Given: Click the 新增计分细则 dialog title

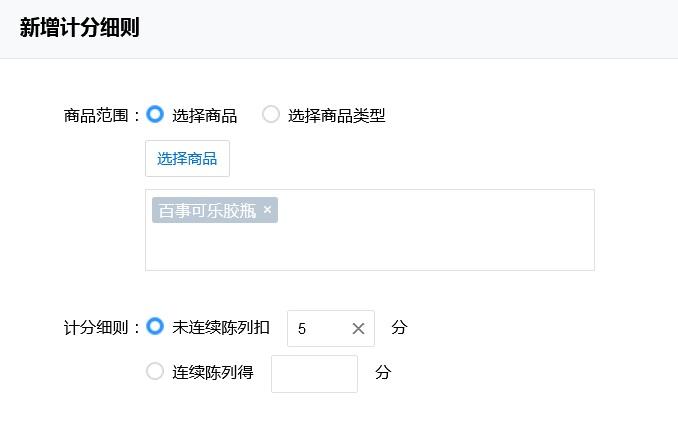Looking at the screenshot, I should tap(79, 28).
